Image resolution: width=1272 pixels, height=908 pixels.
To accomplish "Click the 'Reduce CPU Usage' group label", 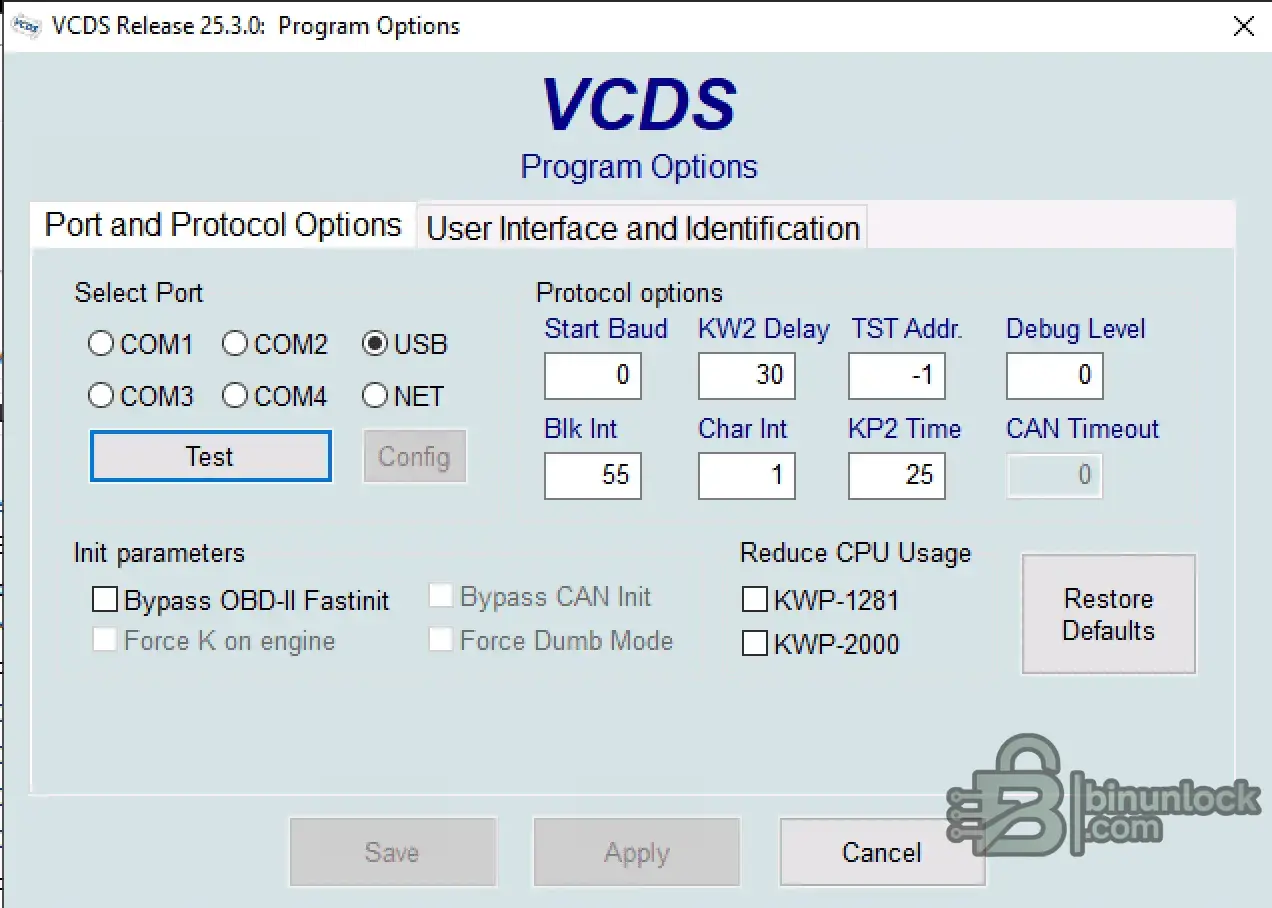I will 856,553.
